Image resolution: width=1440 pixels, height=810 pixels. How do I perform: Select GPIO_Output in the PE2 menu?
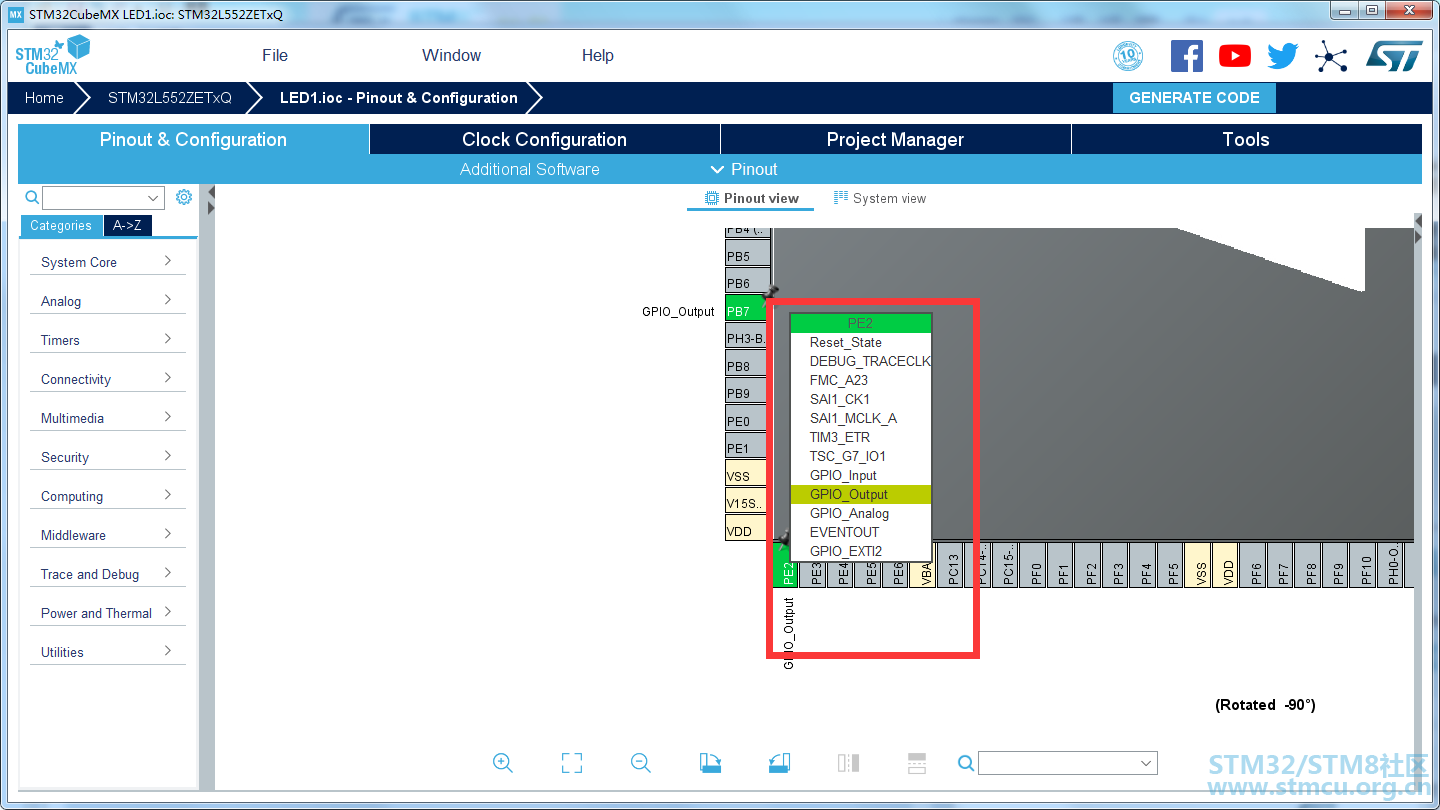861,494
